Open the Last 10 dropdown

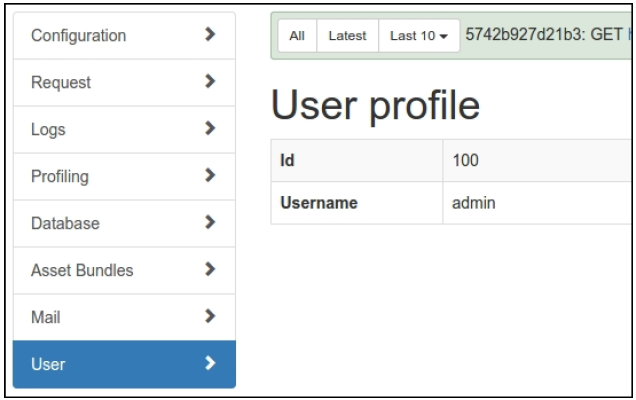click(419, 36)
